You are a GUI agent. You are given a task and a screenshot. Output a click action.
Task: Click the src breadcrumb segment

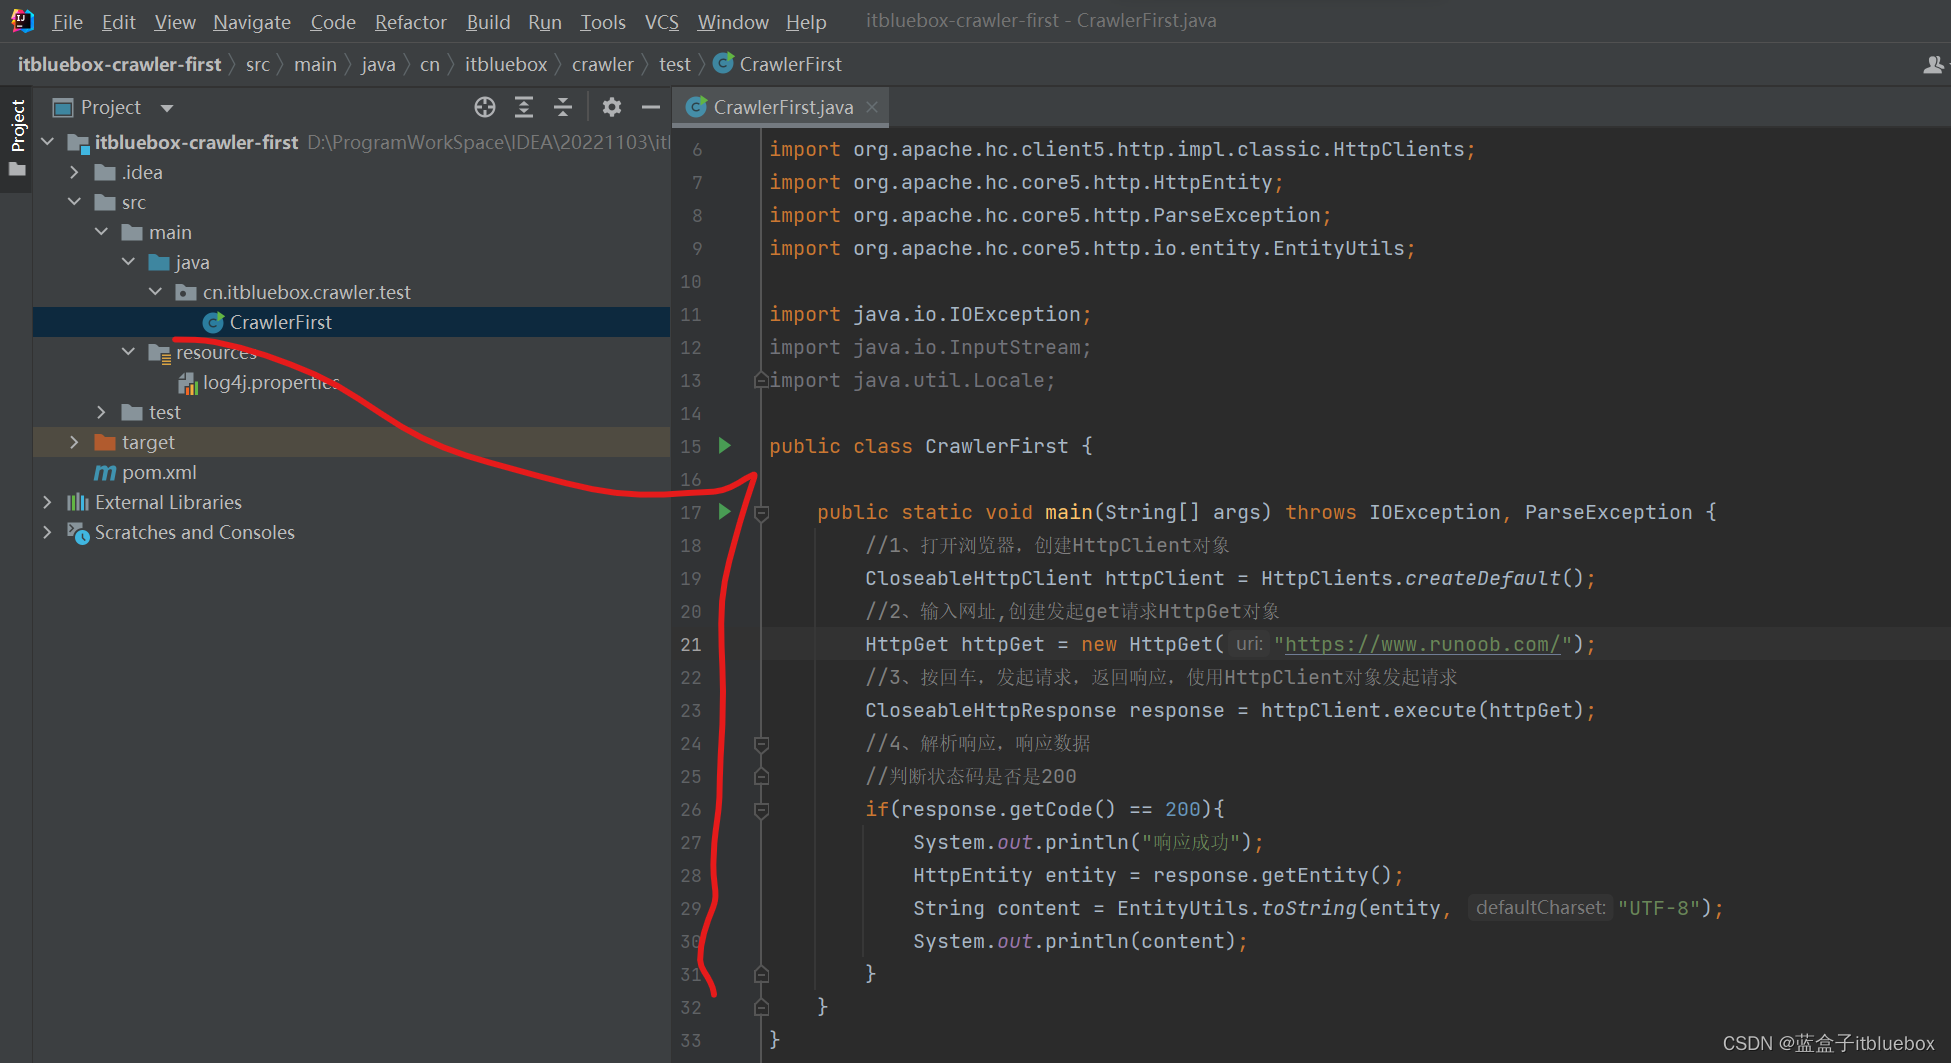pos(257,64)
